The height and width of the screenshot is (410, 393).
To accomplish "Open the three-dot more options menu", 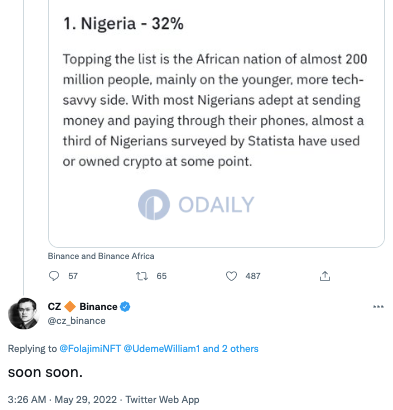I will [x=378, y=307].
